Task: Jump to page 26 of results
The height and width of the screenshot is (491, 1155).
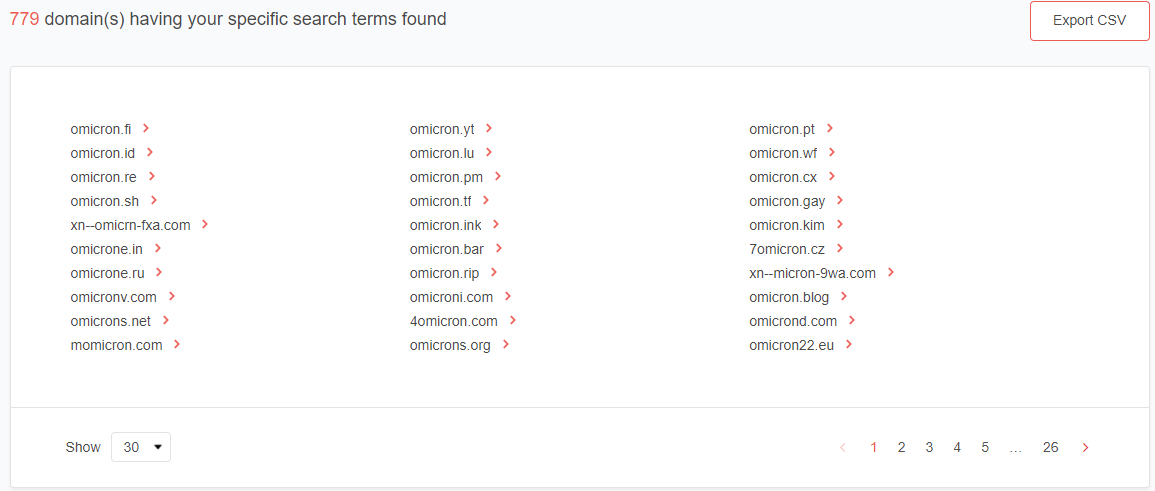Action: point(1050,448)
